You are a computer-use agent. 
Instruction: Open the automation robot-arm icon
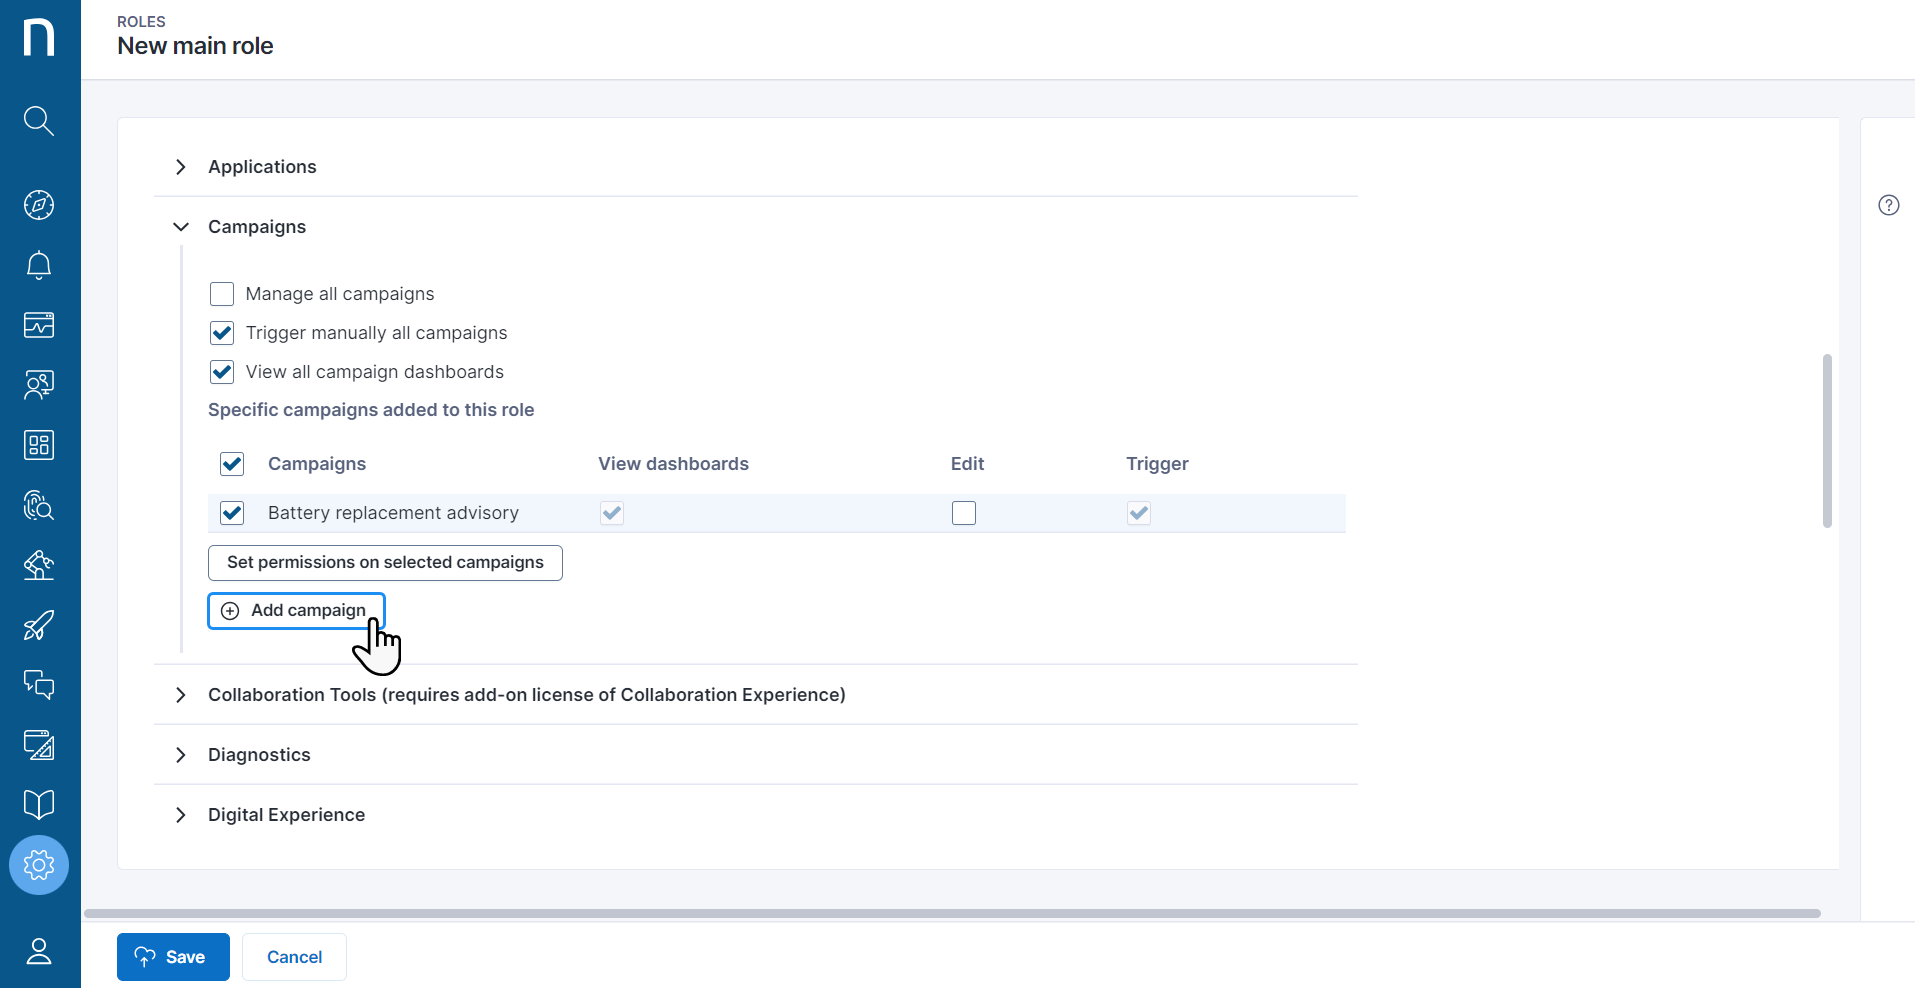pyautogui.click(x=38, y=565)
